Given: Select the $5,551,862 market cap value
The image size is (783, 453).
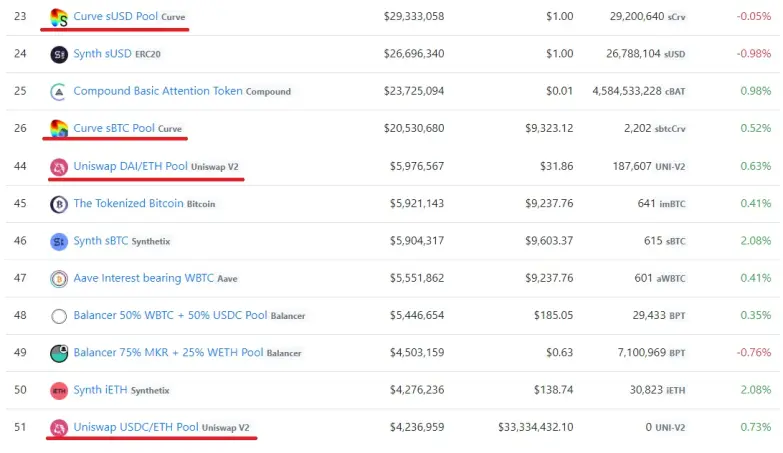Looking at the screenshot, I should tap(417, 278).
